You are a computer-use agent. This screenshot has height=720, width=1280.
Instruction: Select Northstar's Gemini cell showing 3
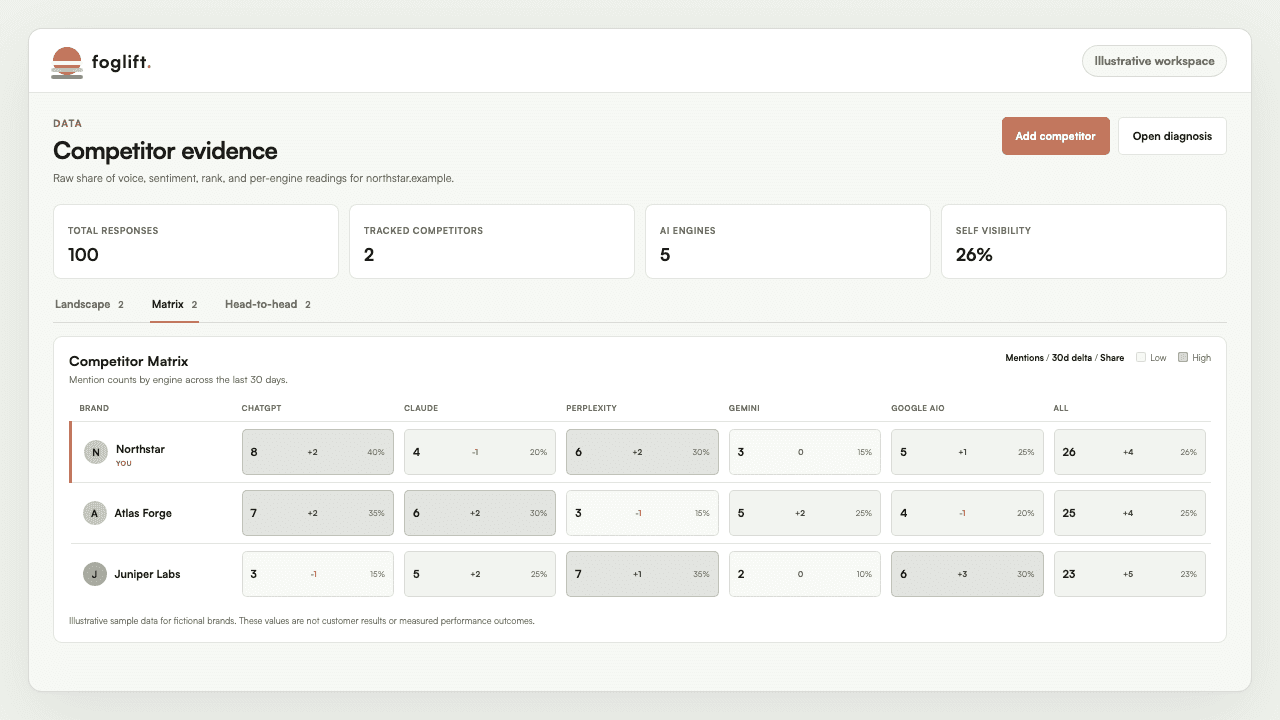pyautogui.click(x=805, y=452)
